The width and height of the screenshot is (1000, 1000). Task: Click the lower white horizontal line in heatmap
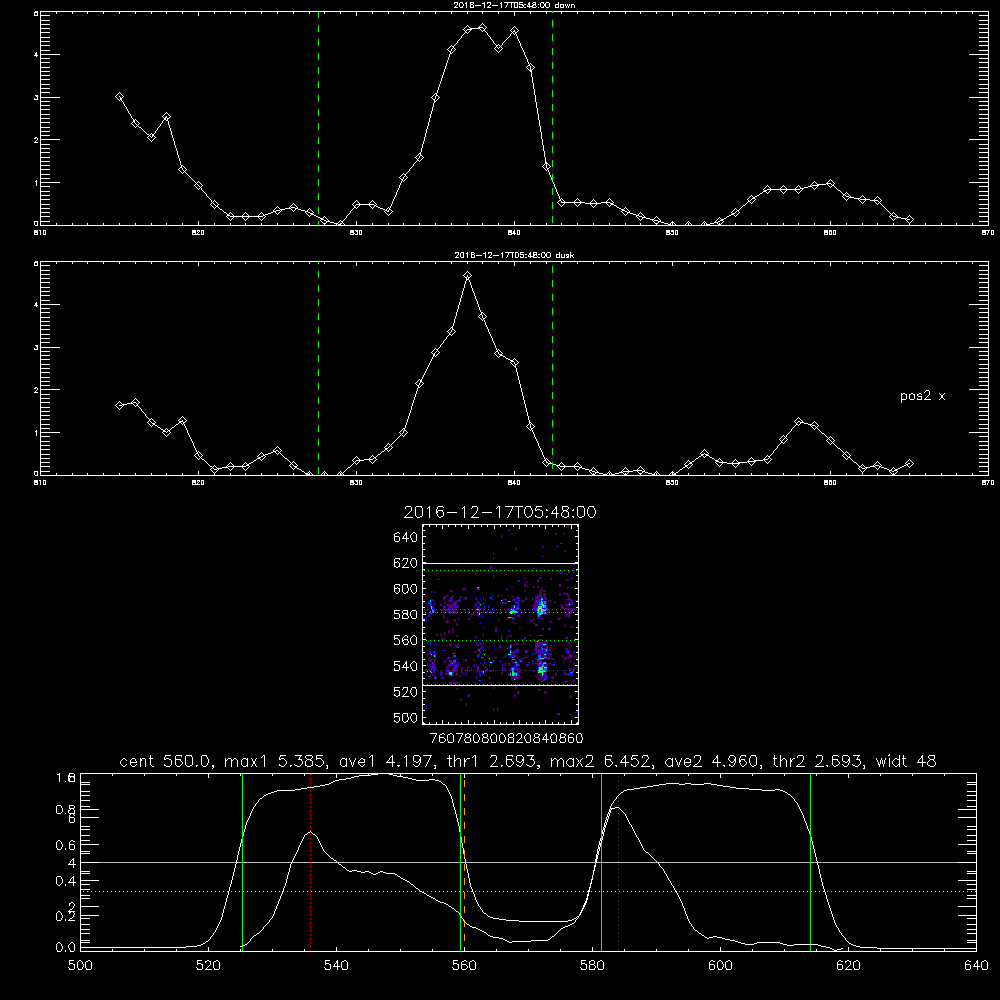click(500, 686)
